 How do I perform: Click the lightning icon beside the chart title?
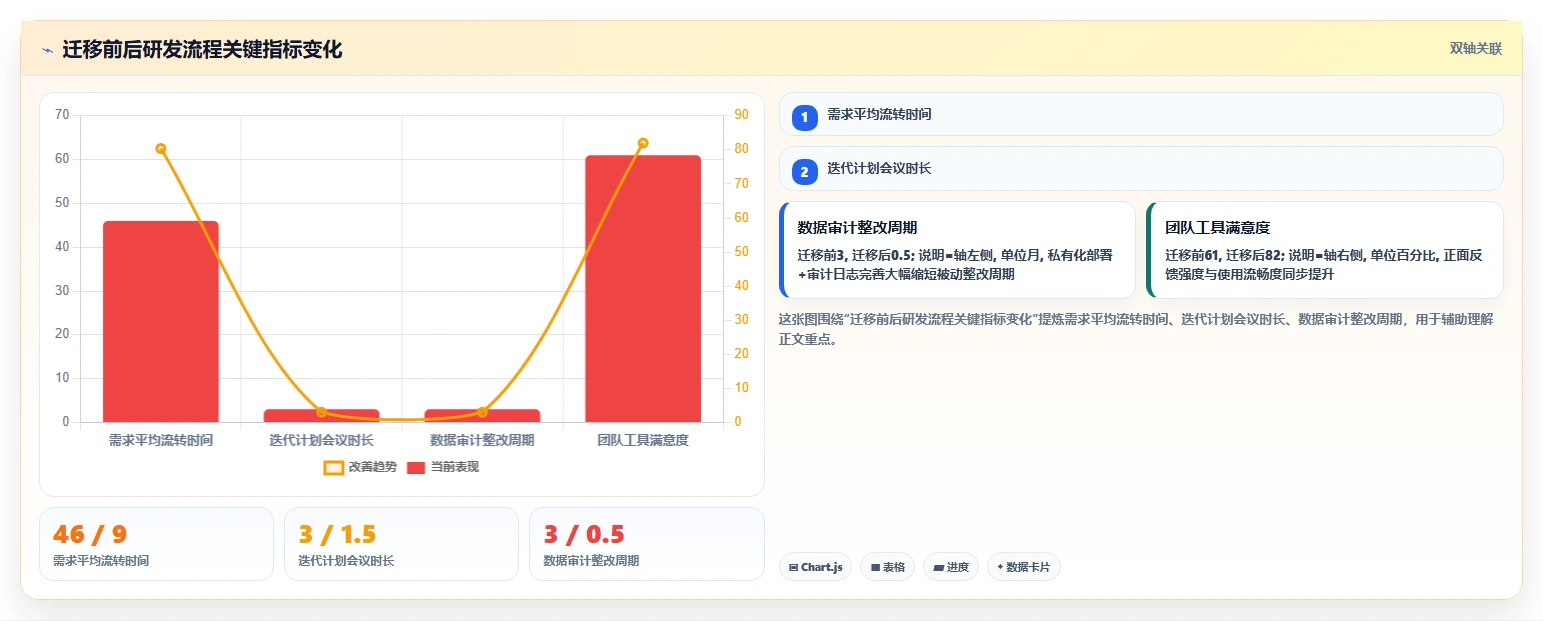(47, 50)
